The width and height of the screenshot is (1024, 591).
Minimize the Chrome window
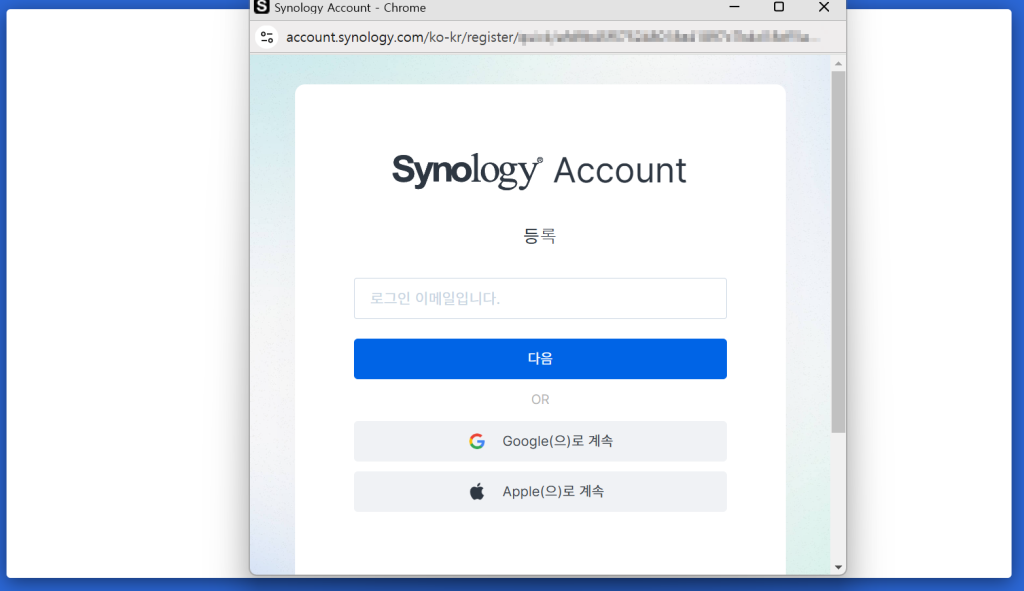pyautogui.click(x=735, y=7)
